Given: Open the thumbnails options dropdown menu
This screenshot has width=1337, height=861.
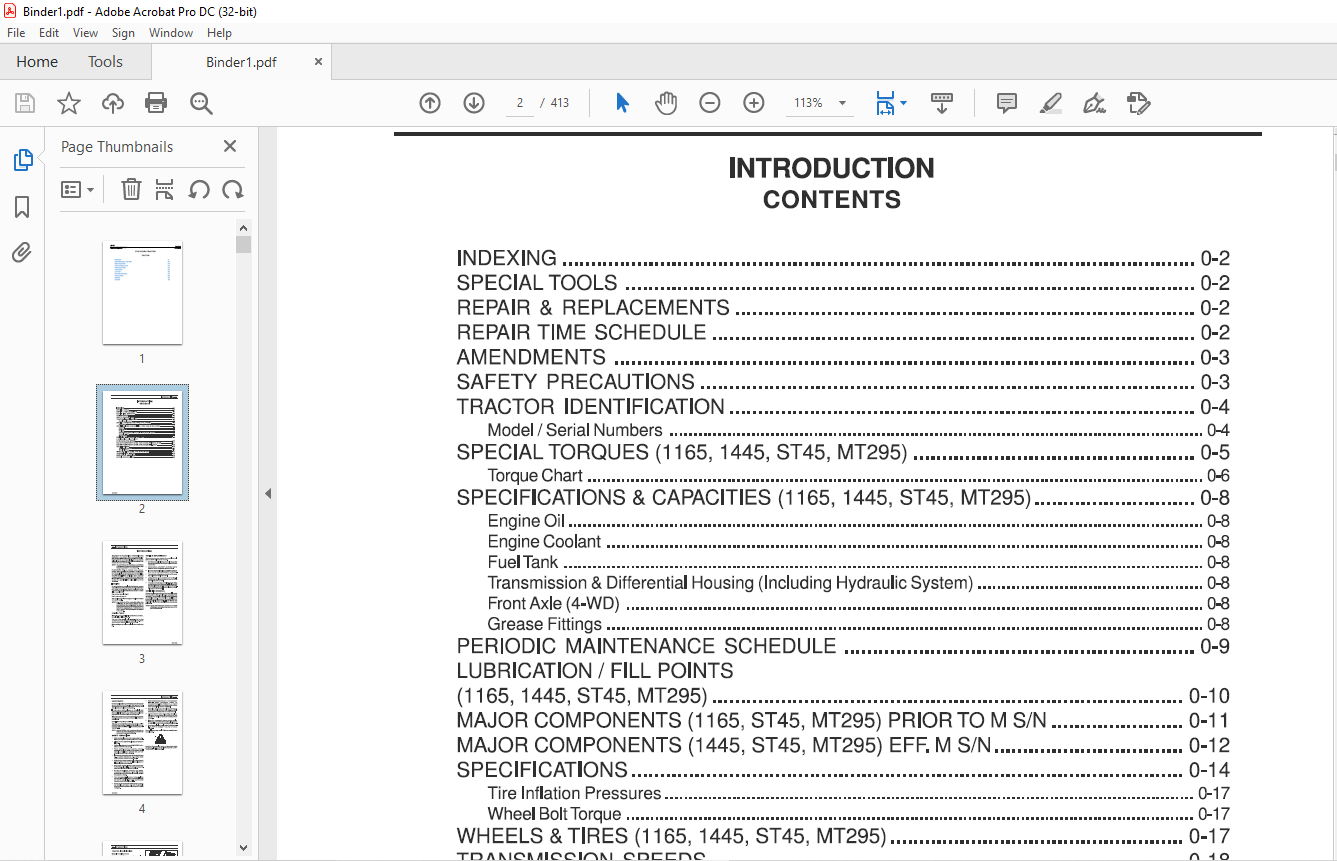Looking at the screenshot, I should point(78,189).
